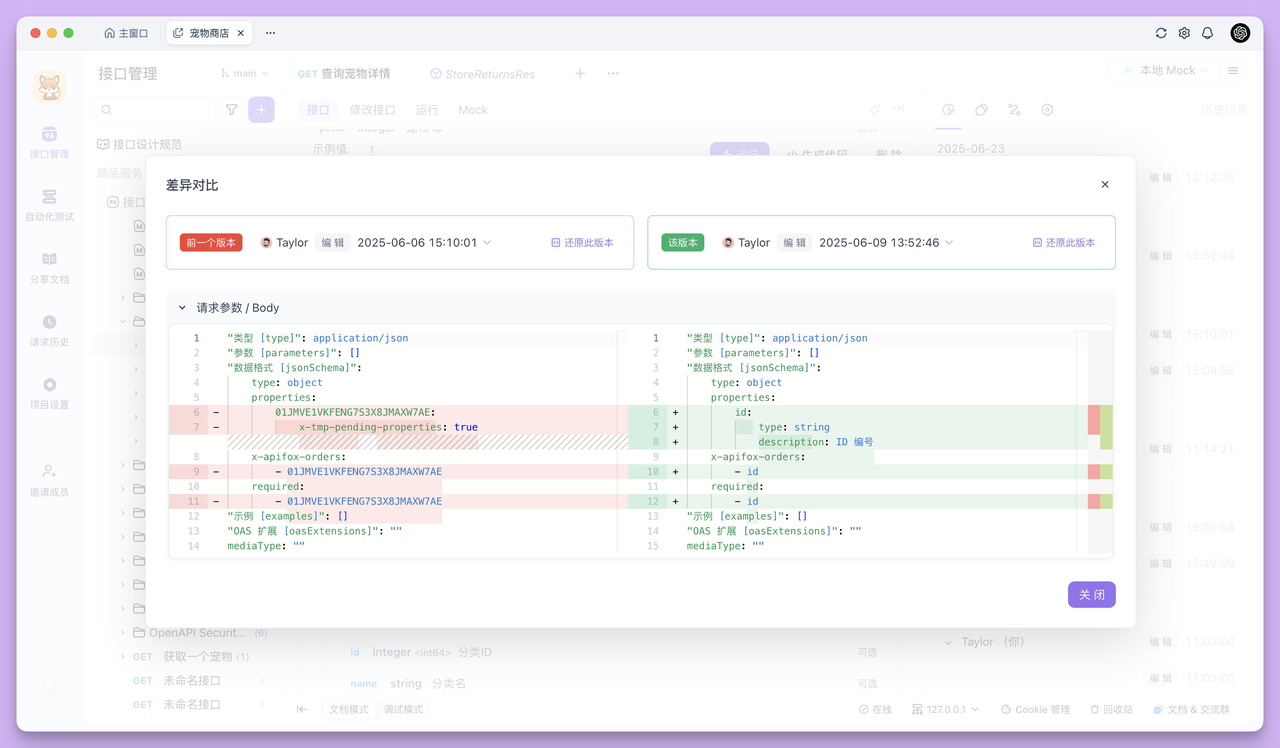Collapse the sidebar with the bottom arrow icon
Image resolution: width=1280 pixels, height=748 pixels.
coord(302,709)
